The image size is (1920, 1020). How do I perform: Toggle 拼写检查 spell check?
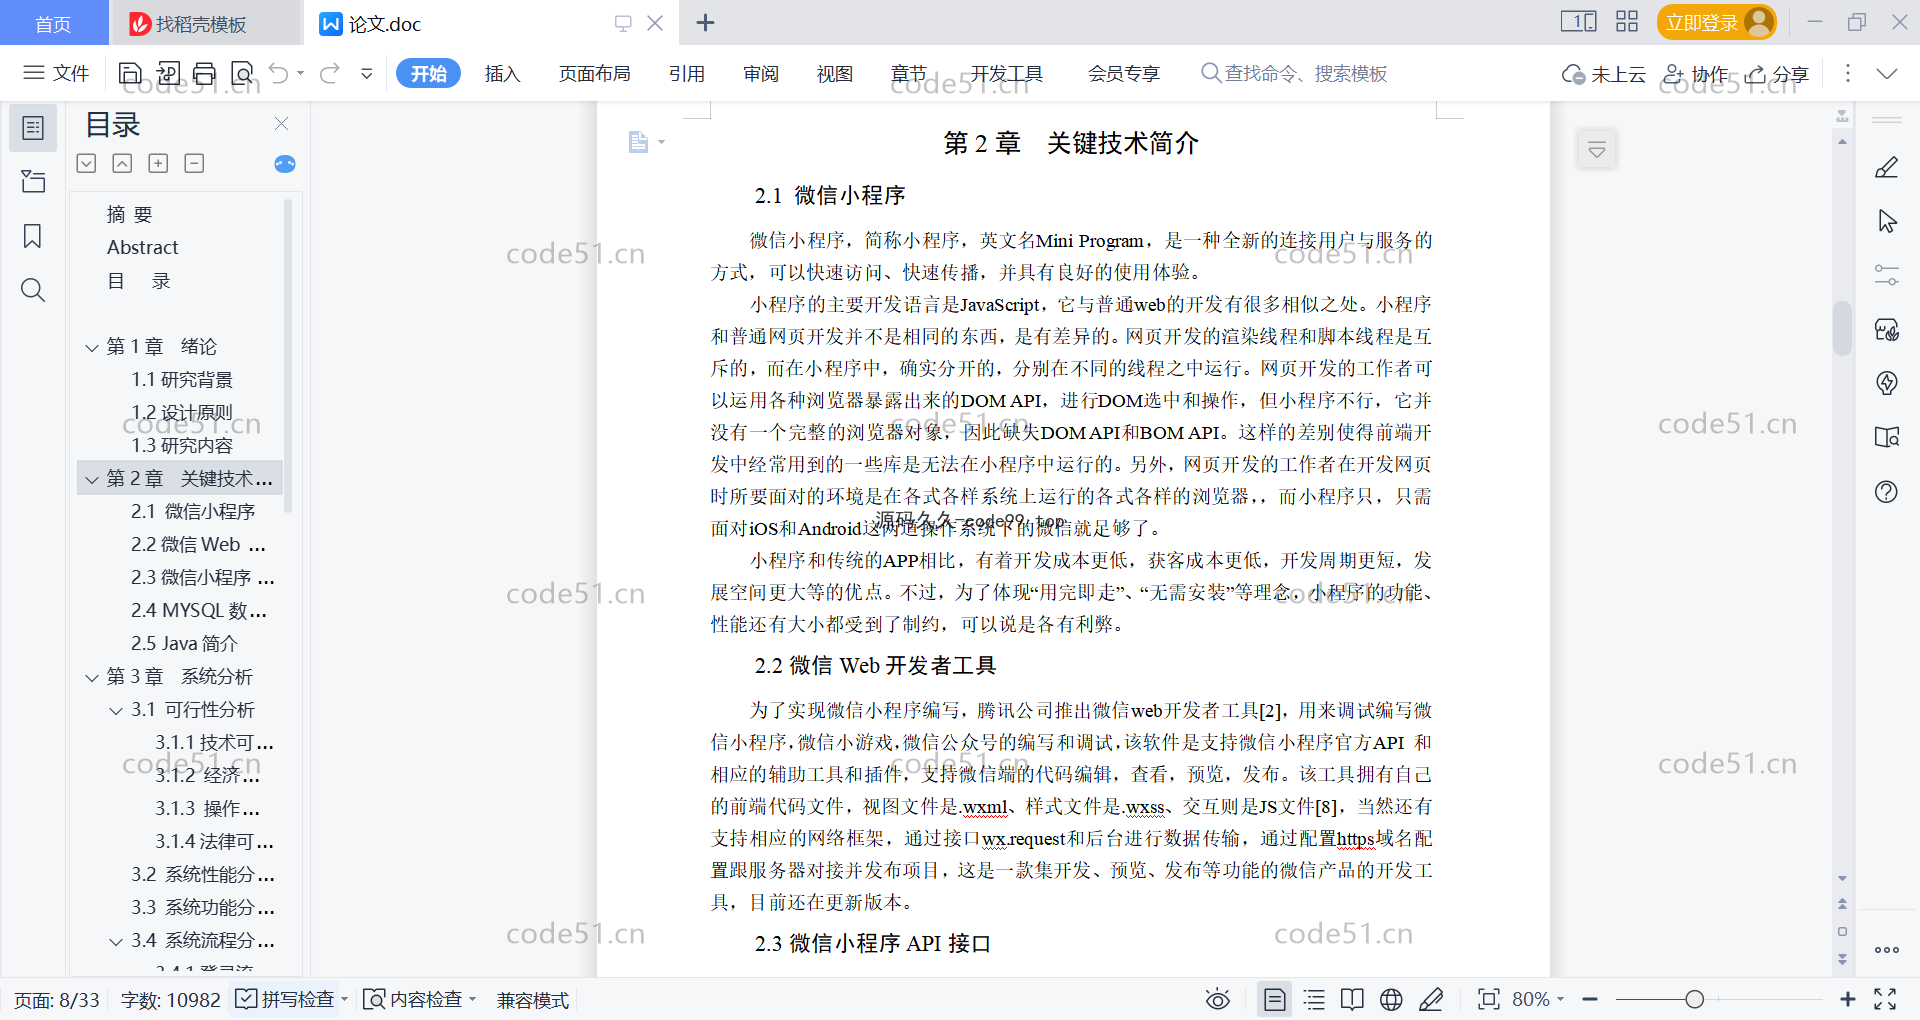point(286,999)
